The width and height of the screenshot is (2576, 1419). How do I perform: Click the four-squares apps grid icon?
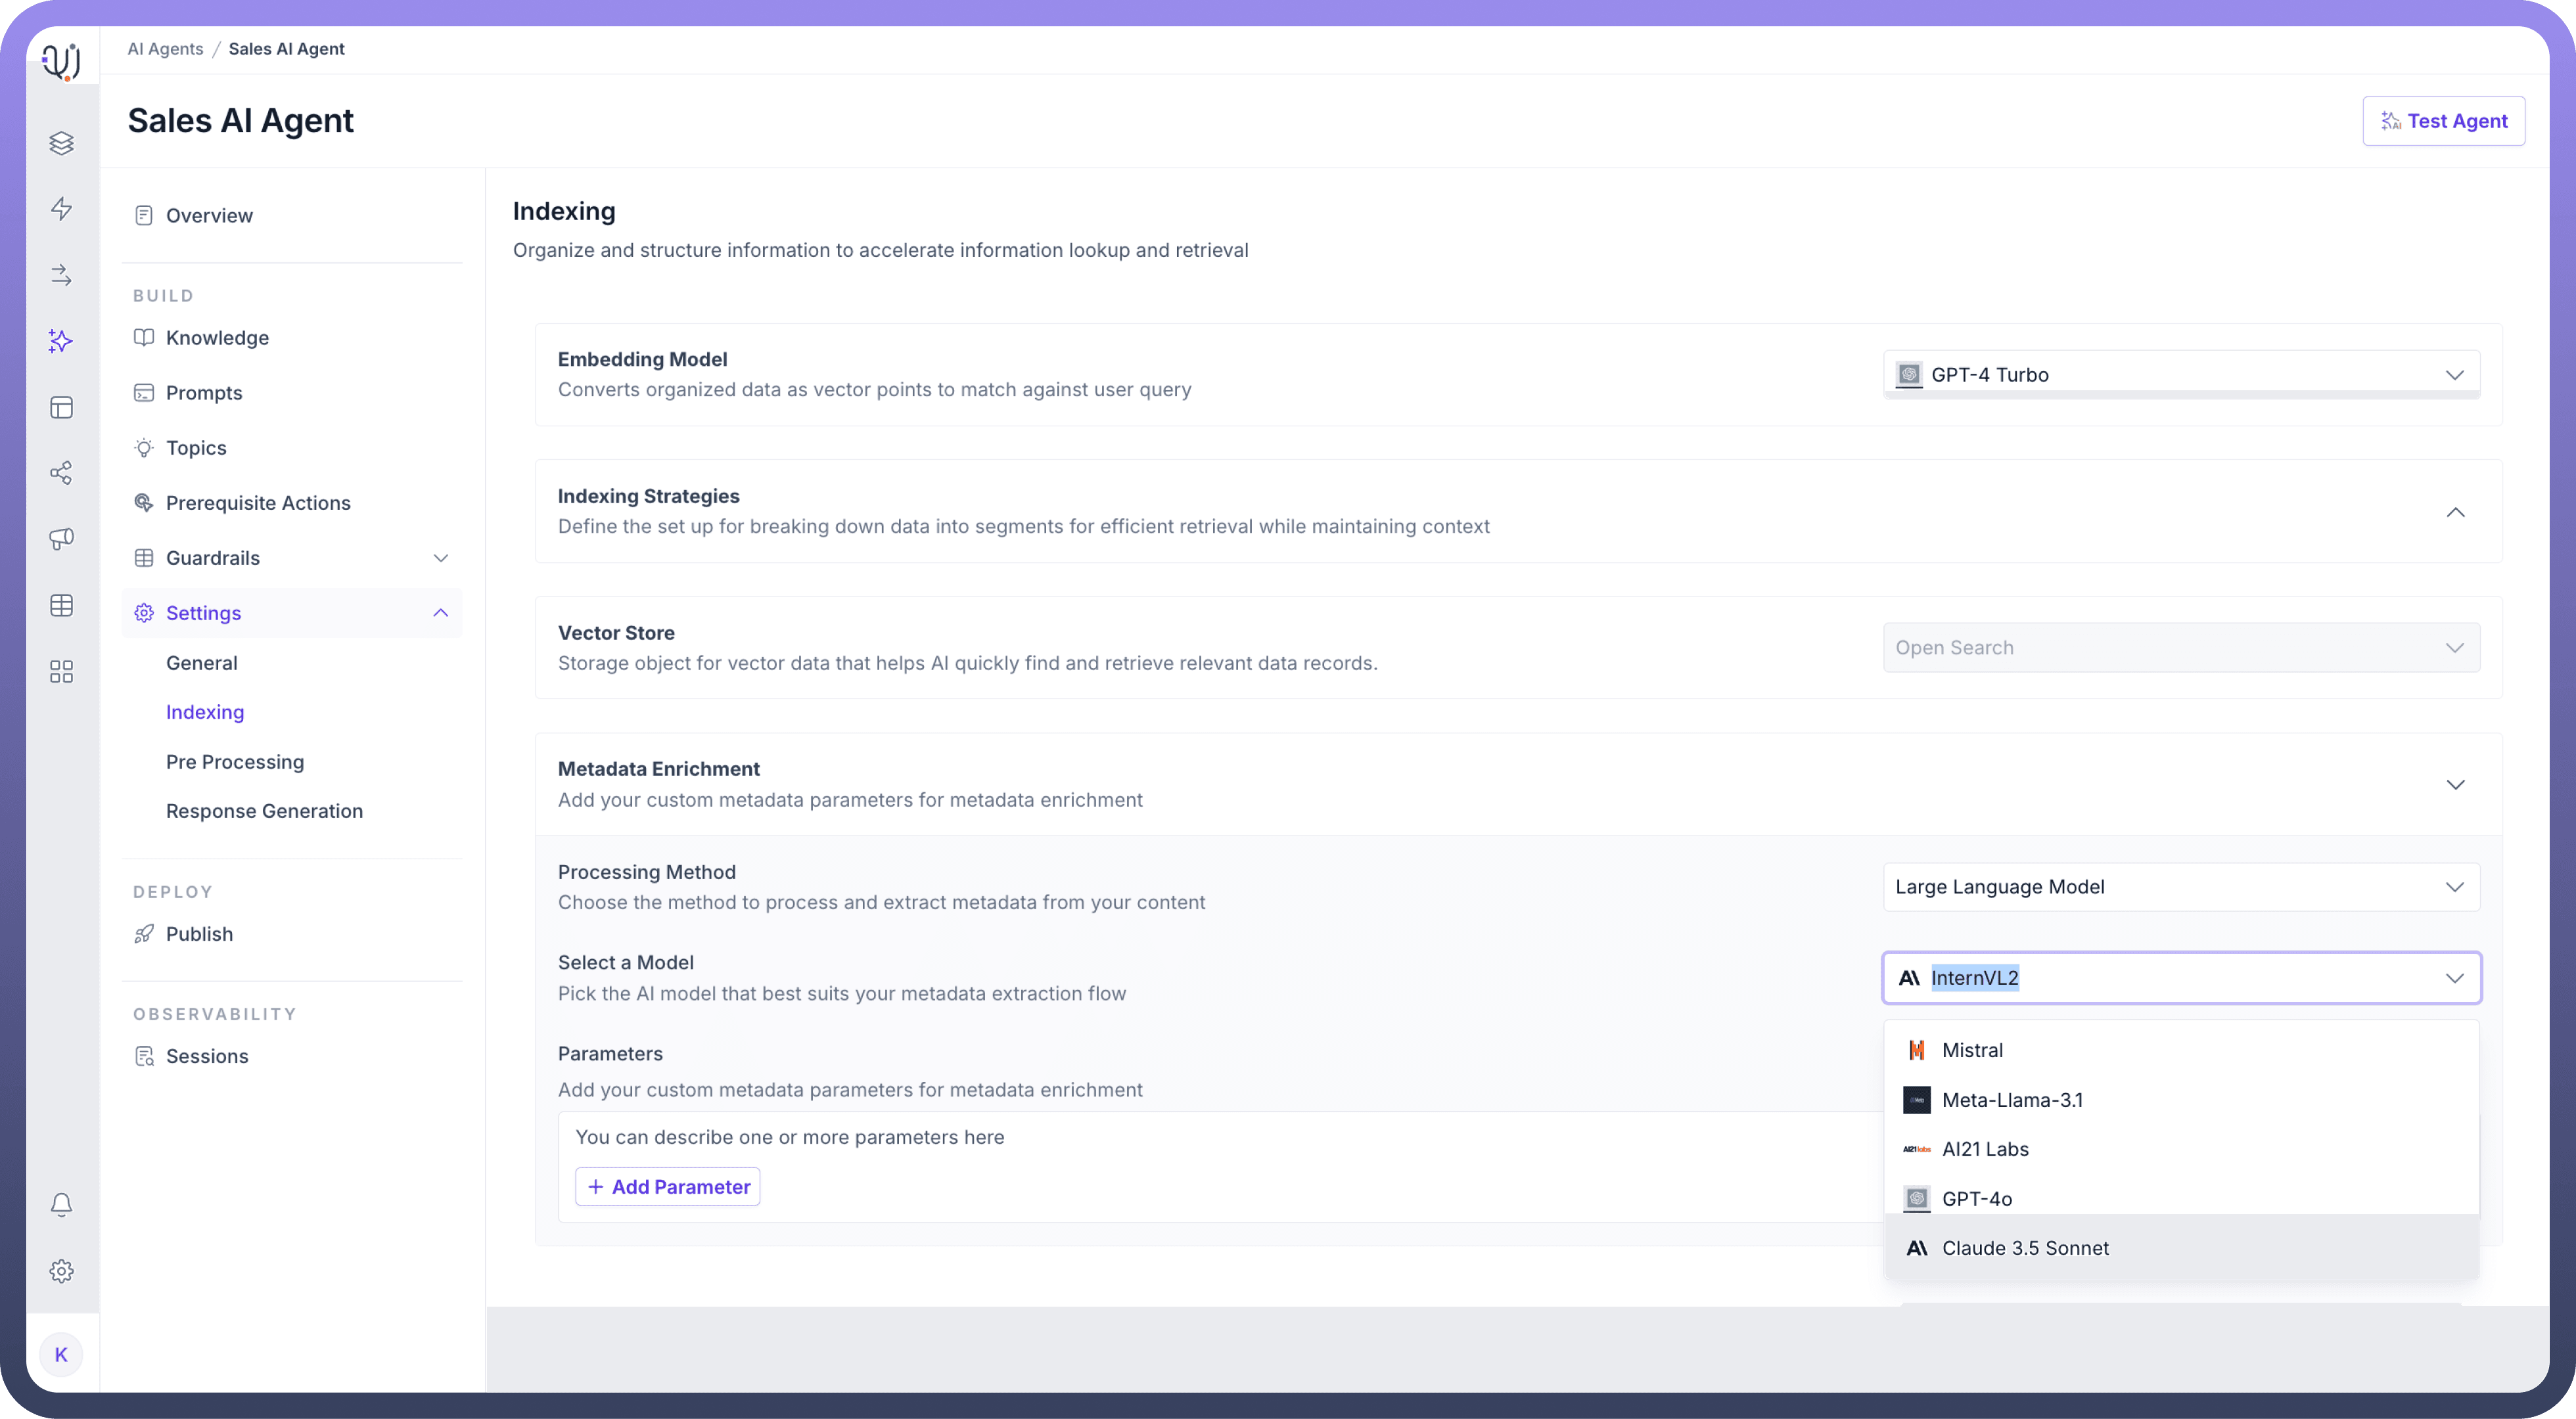point(61,671)
